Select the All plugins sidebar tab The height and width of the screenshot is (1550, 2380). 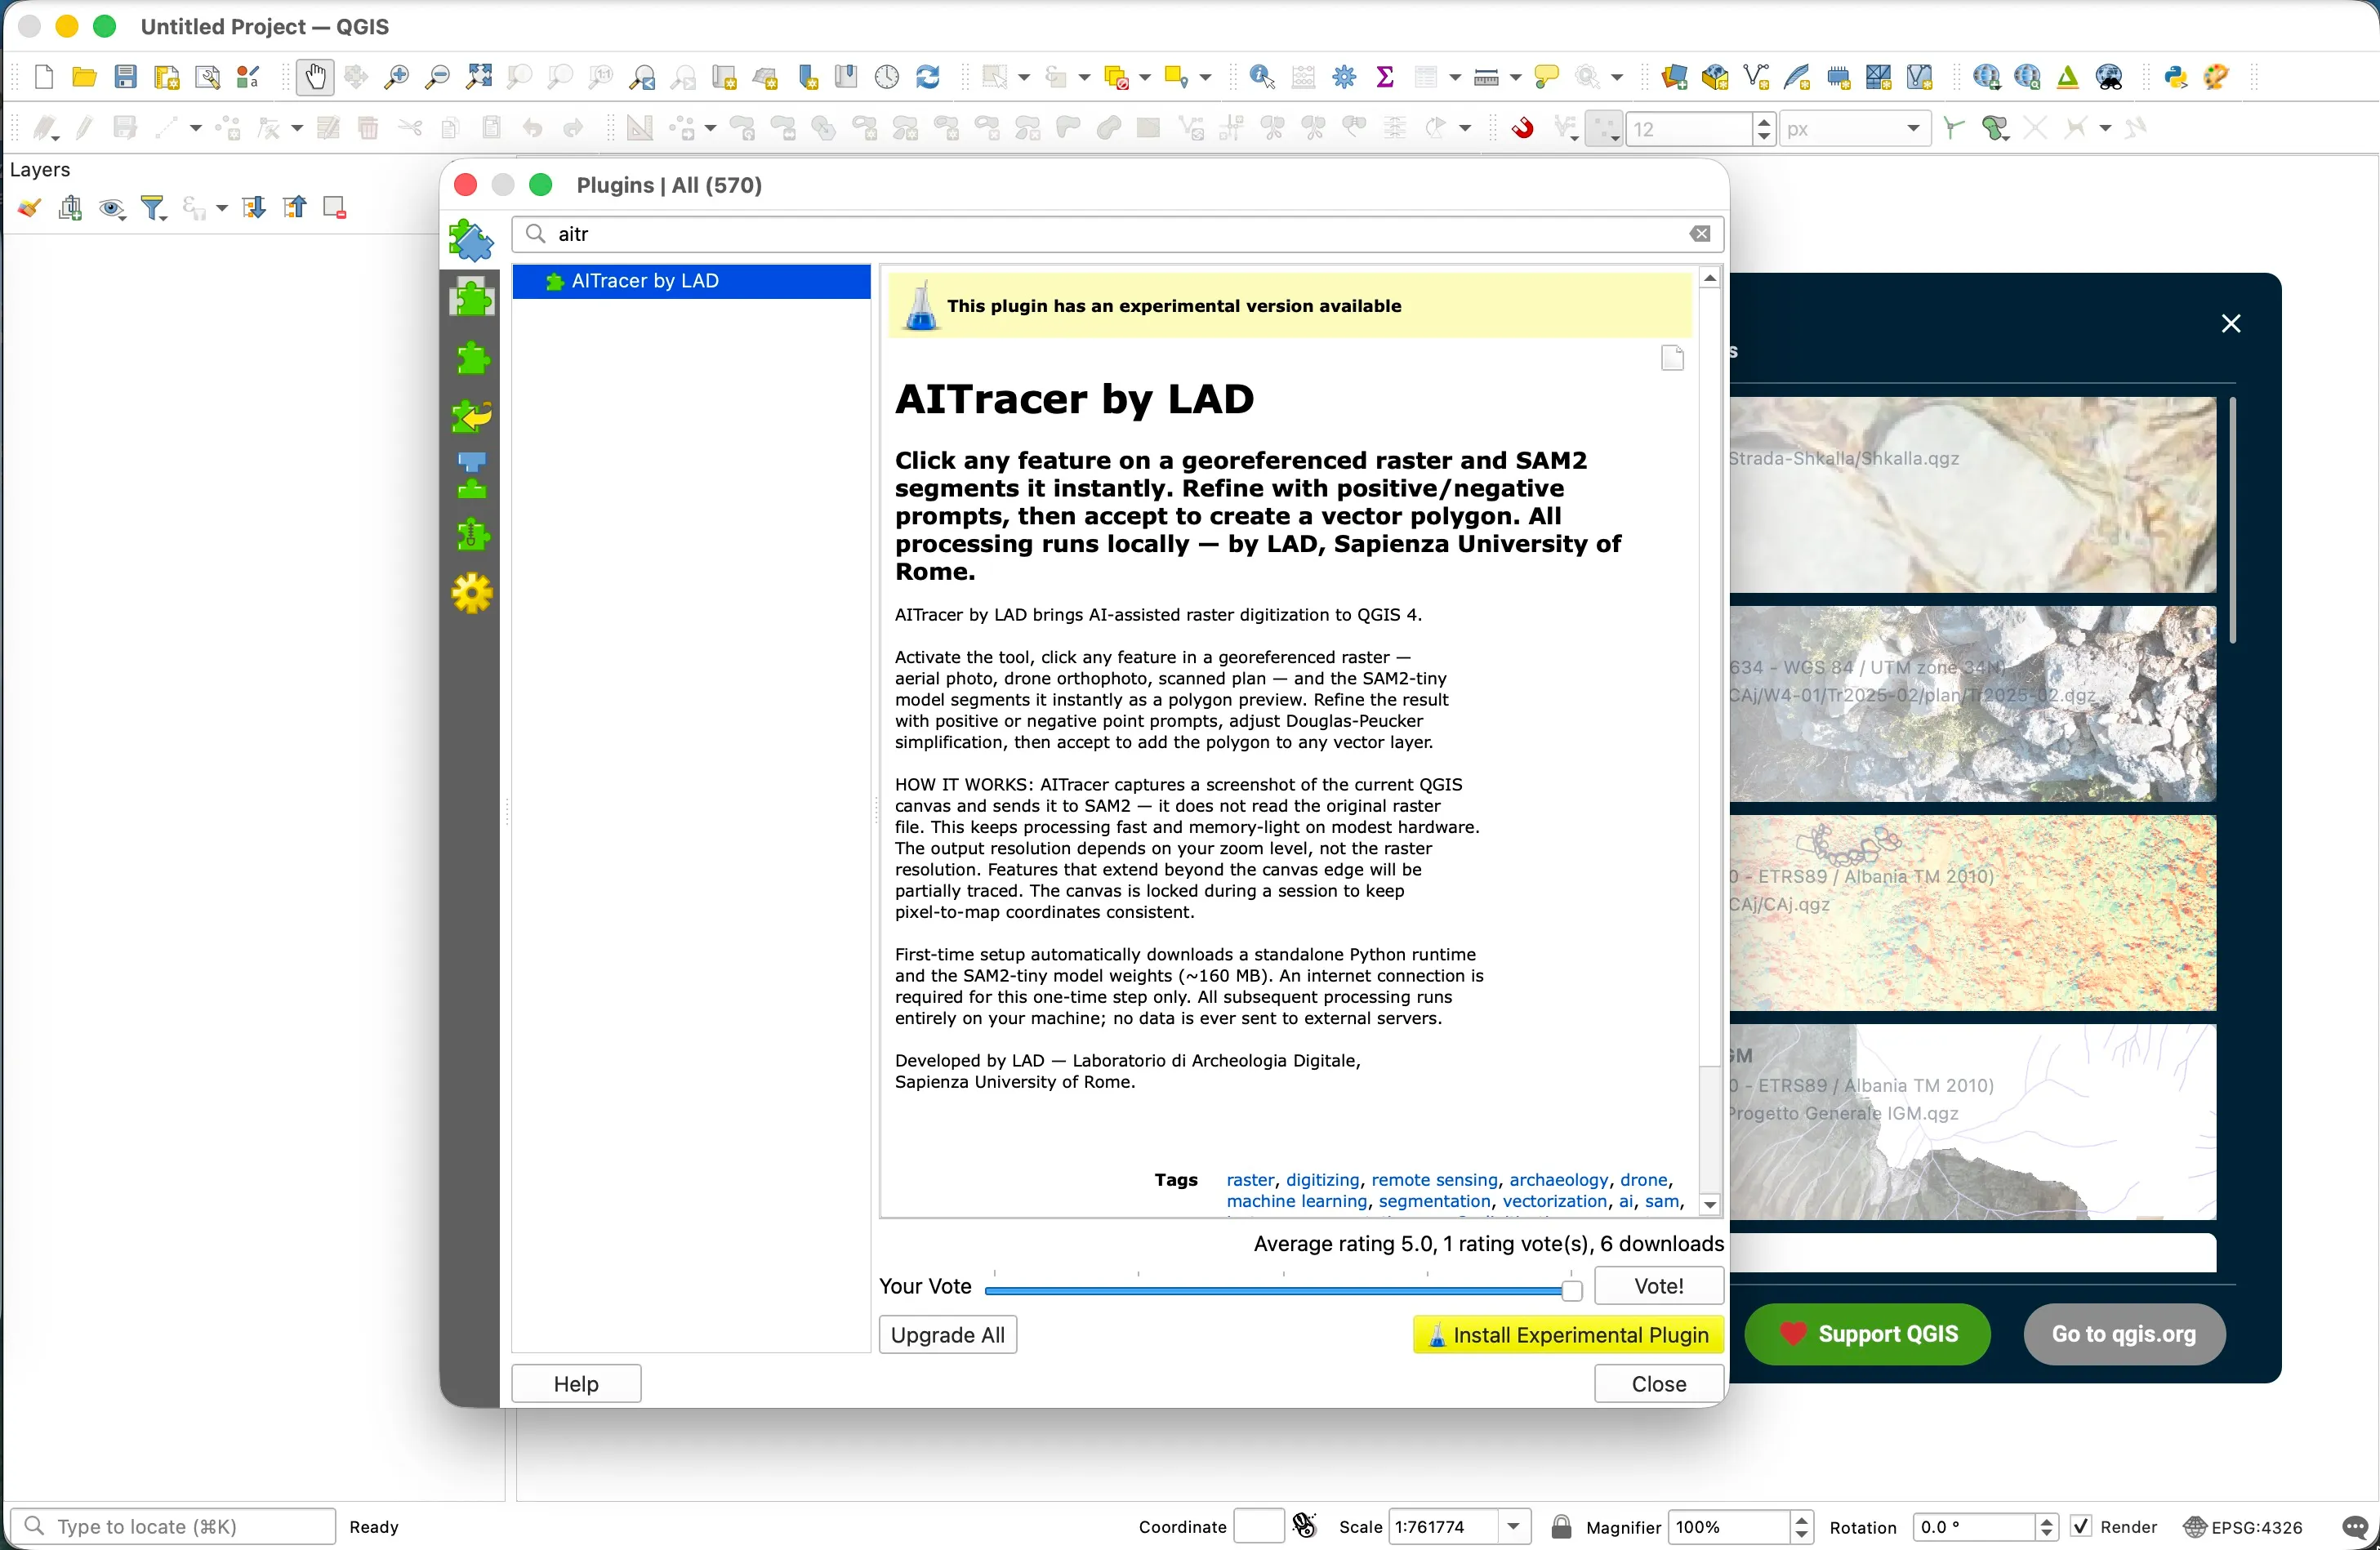(x=472, y=240)
